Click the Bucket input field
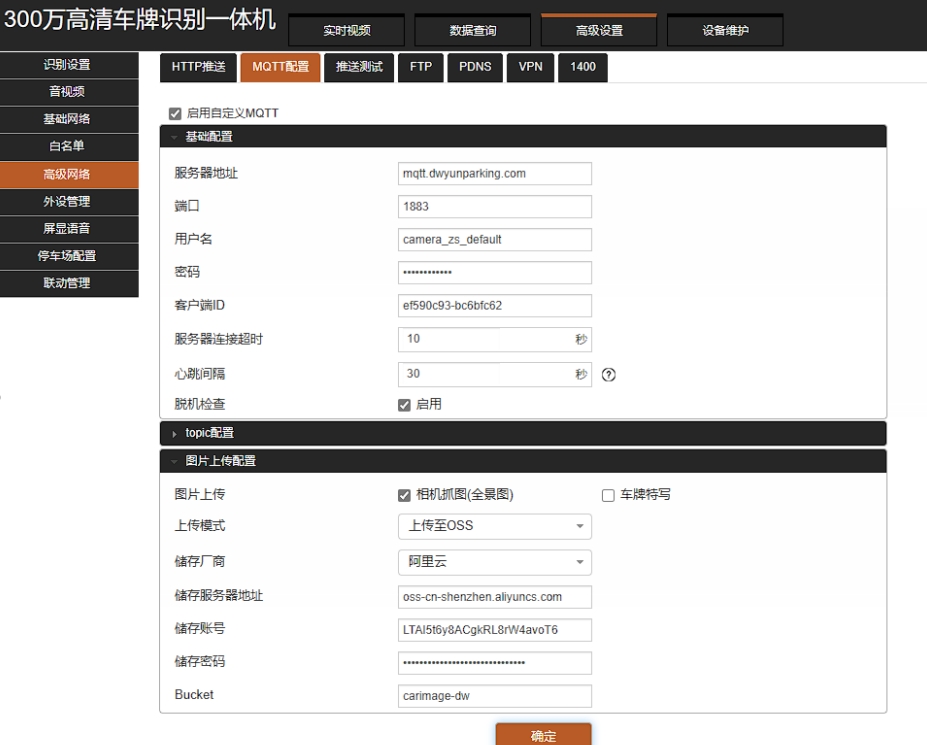This screenshot has width=927, height=745. (494, 695)
